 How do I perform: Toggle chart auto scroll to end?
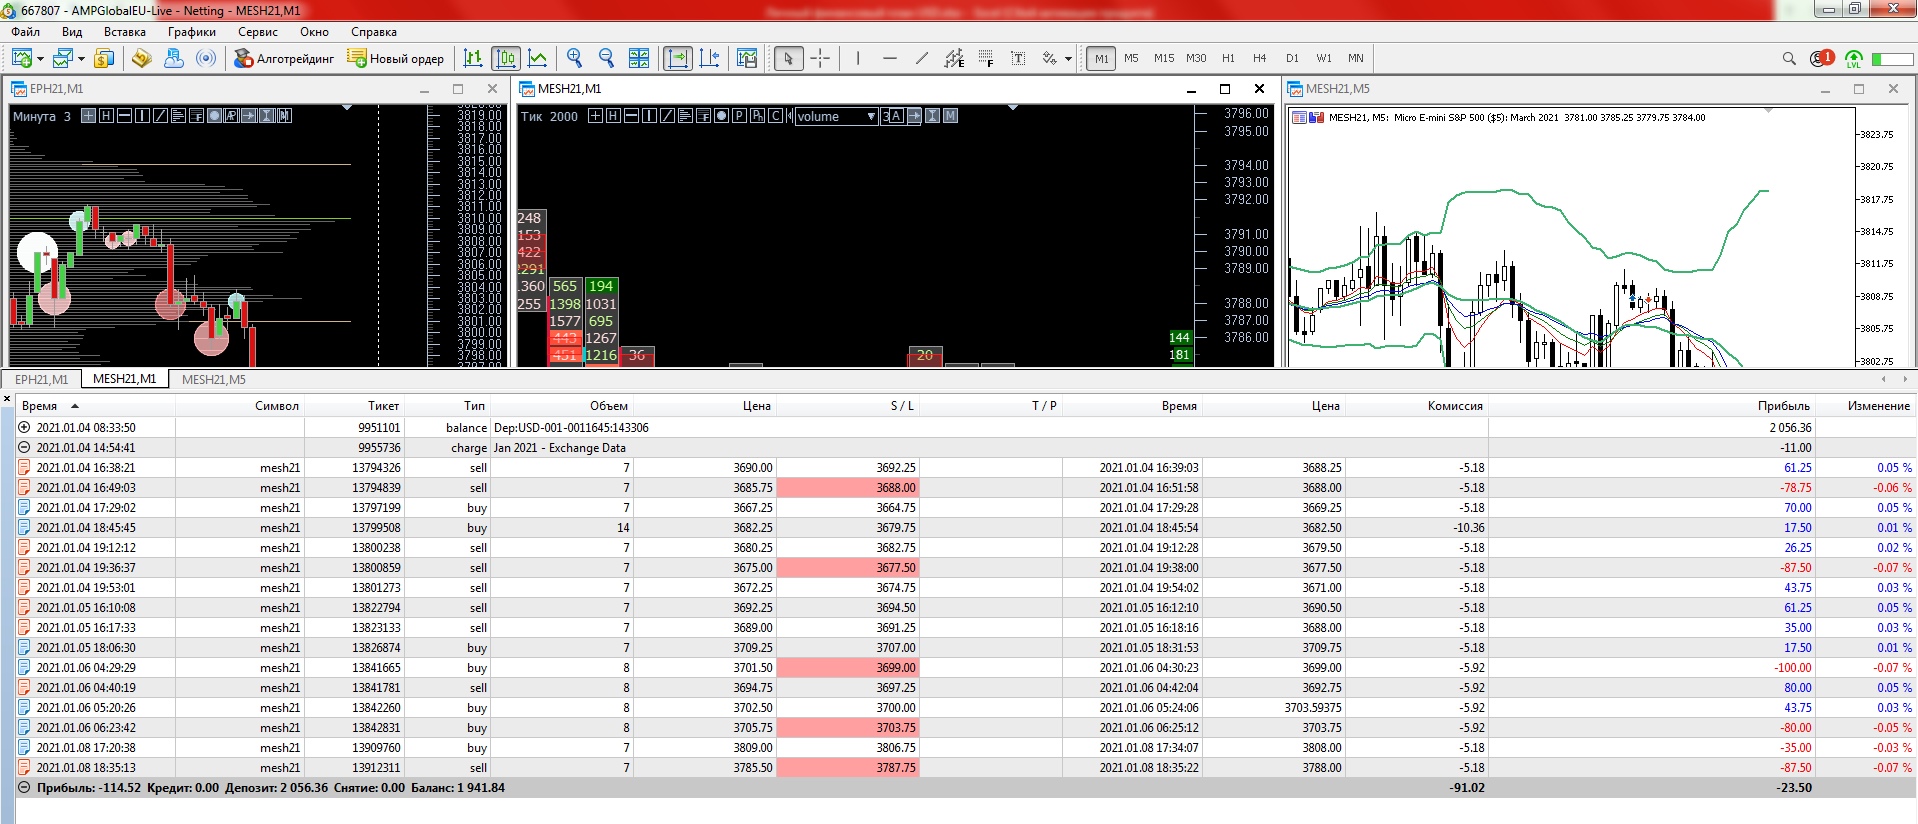point(678,58)
